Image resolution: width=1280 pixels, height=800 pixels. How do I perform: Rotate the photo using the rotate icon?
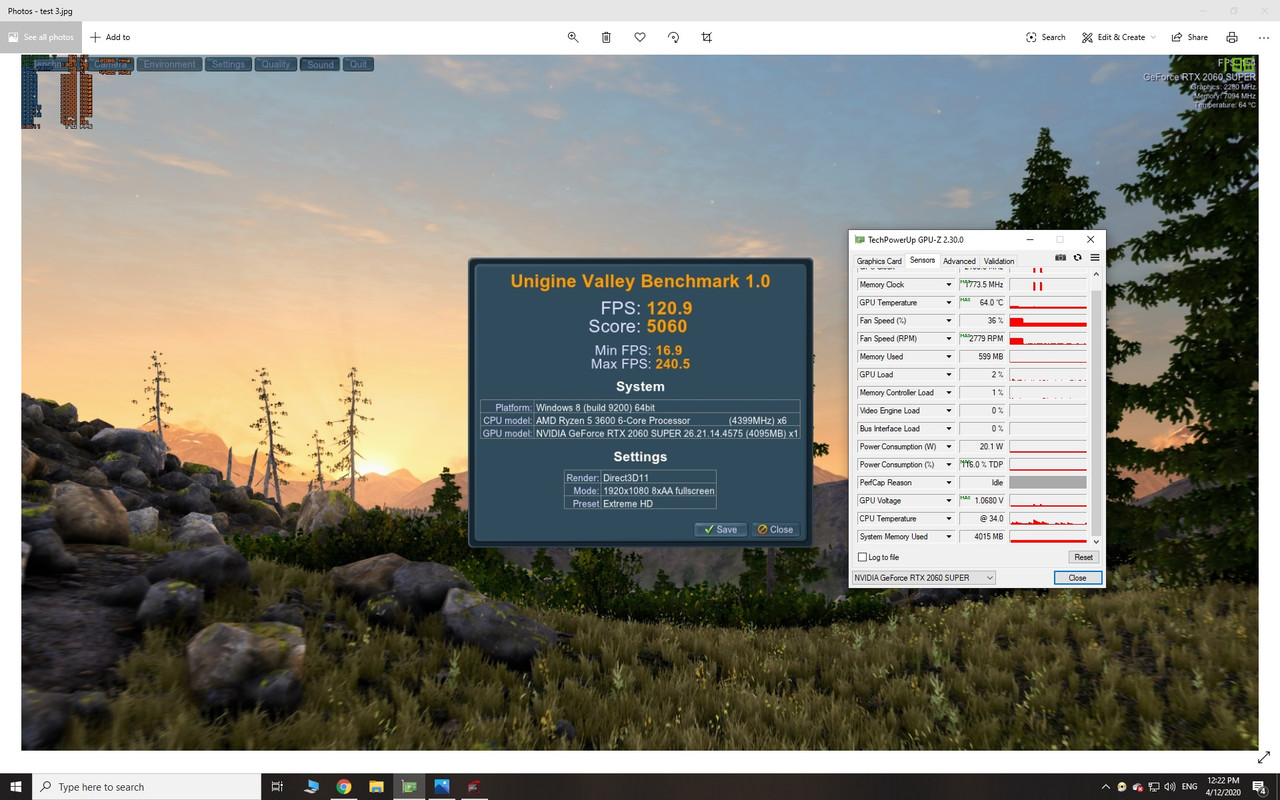pos(673,37)
